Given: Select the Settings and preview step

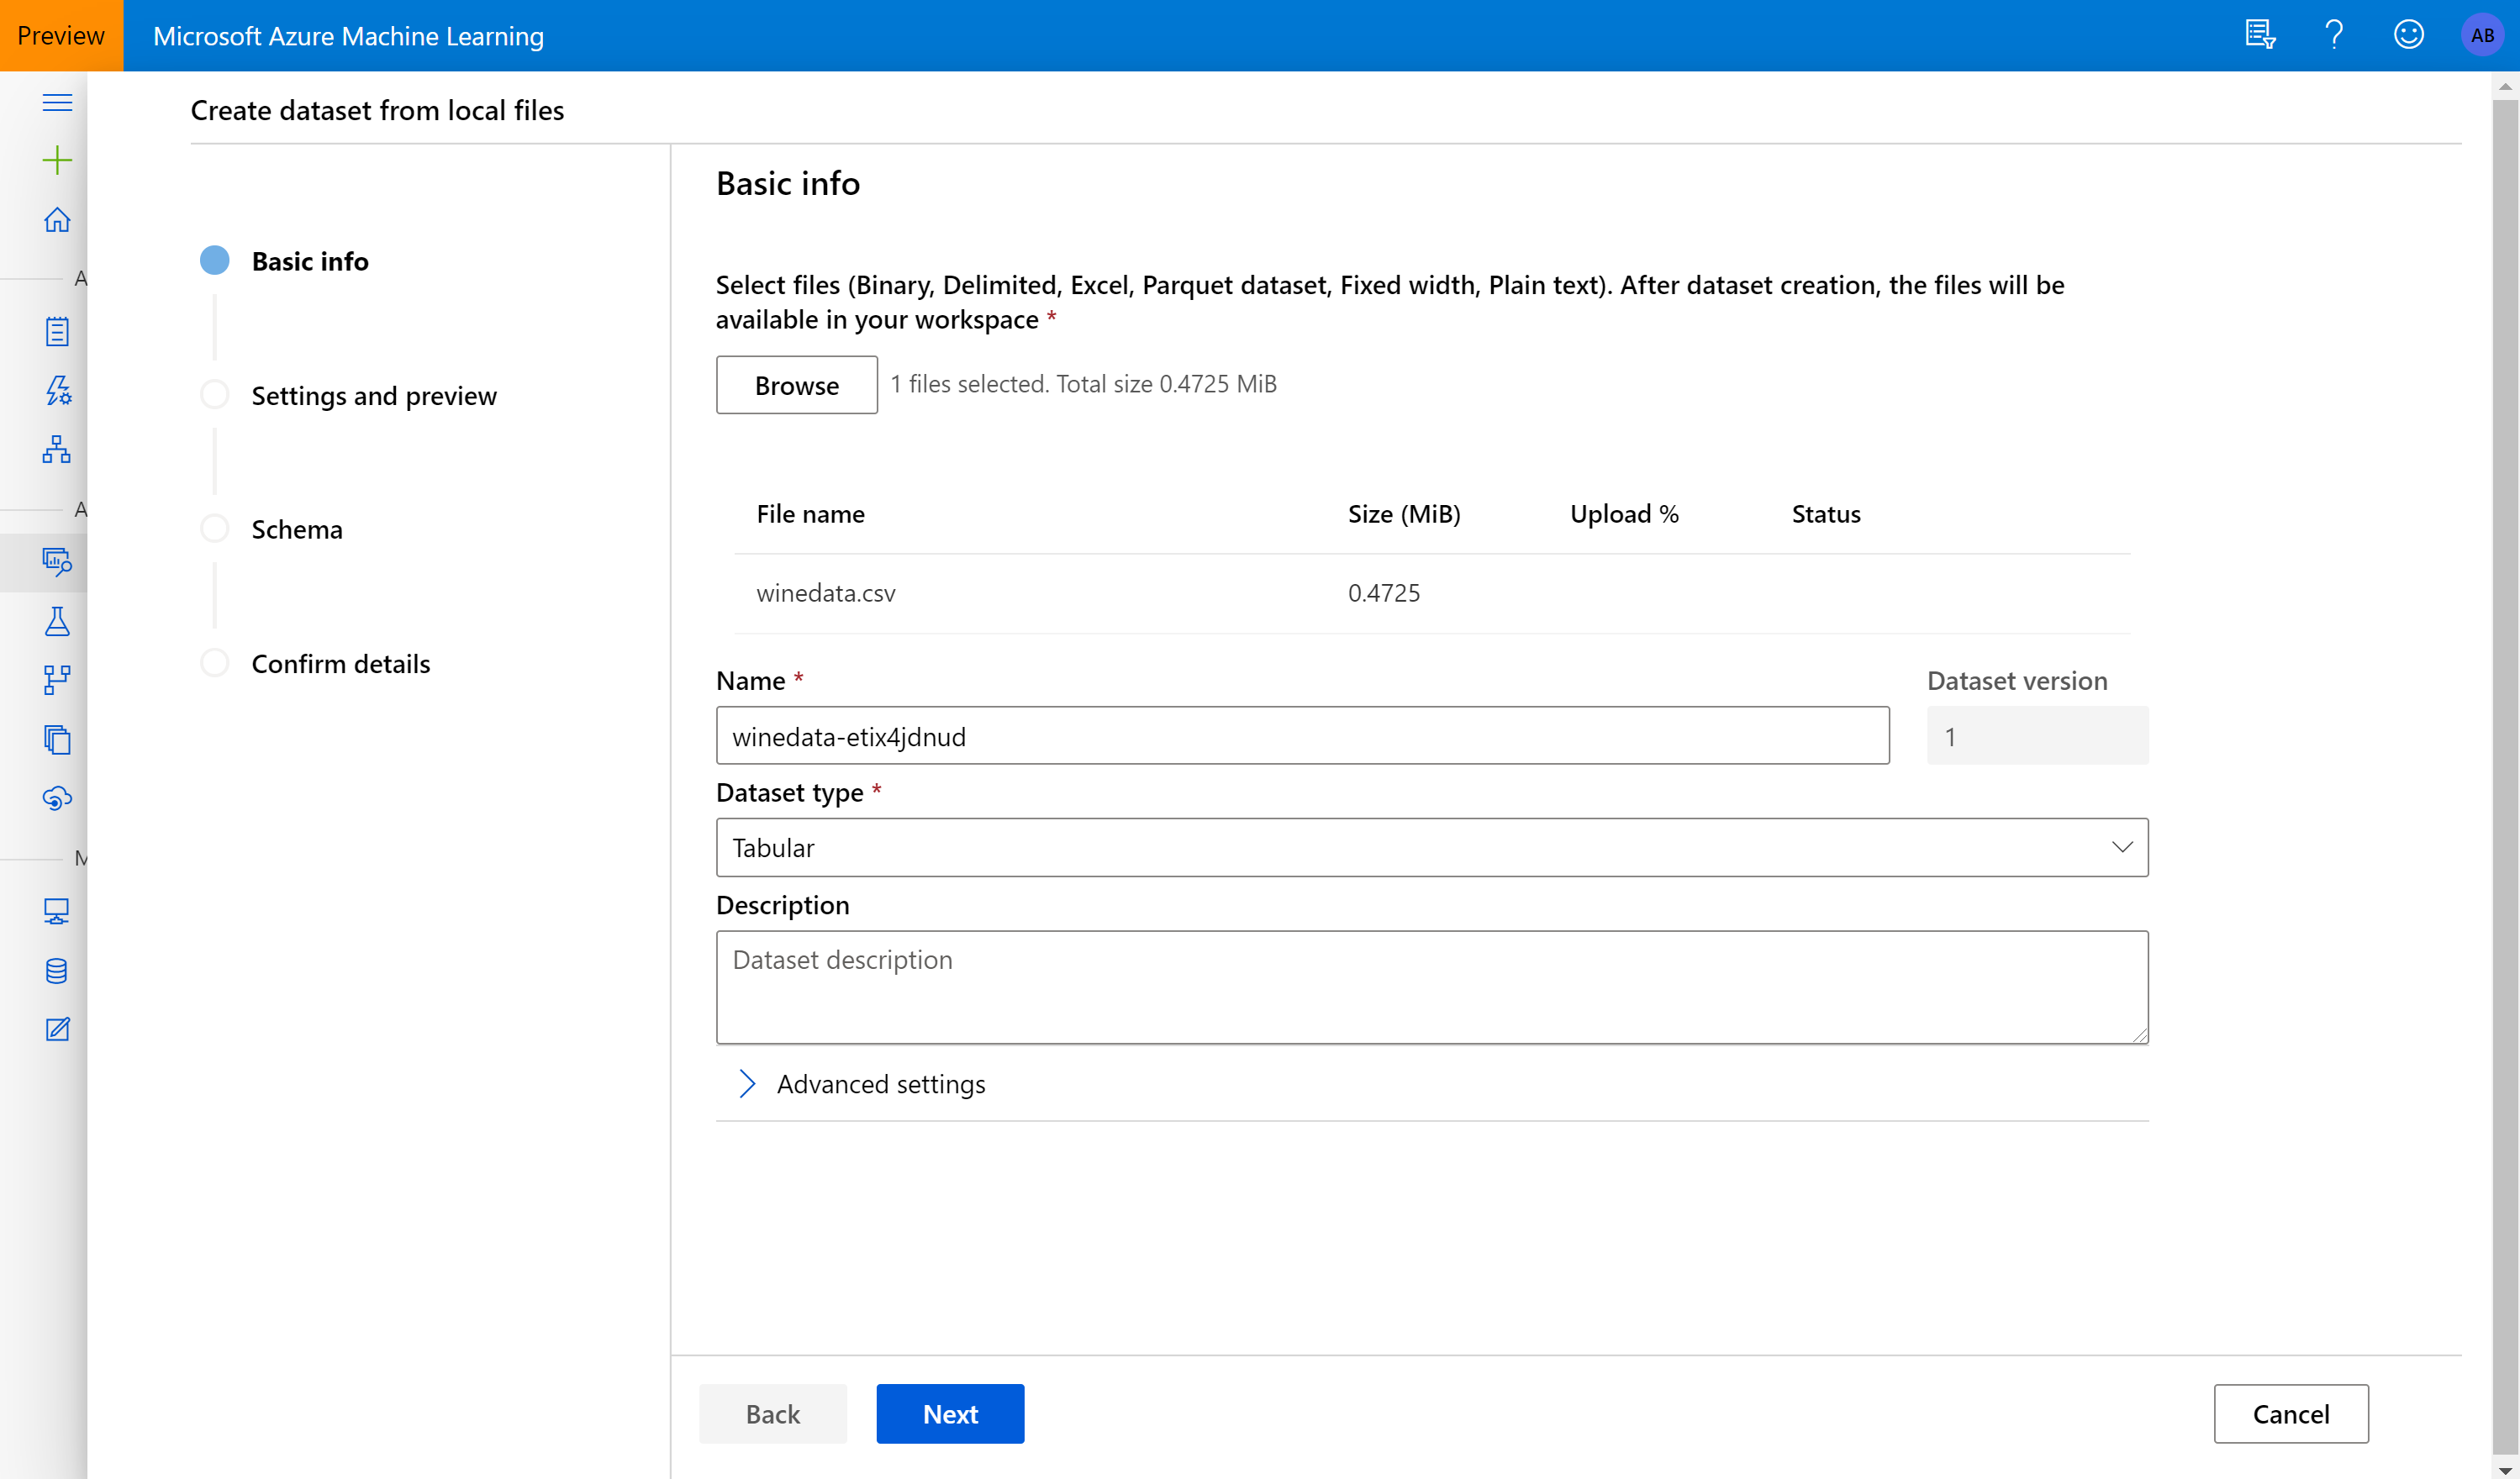Looking at the screenshot, I should 373,396.
